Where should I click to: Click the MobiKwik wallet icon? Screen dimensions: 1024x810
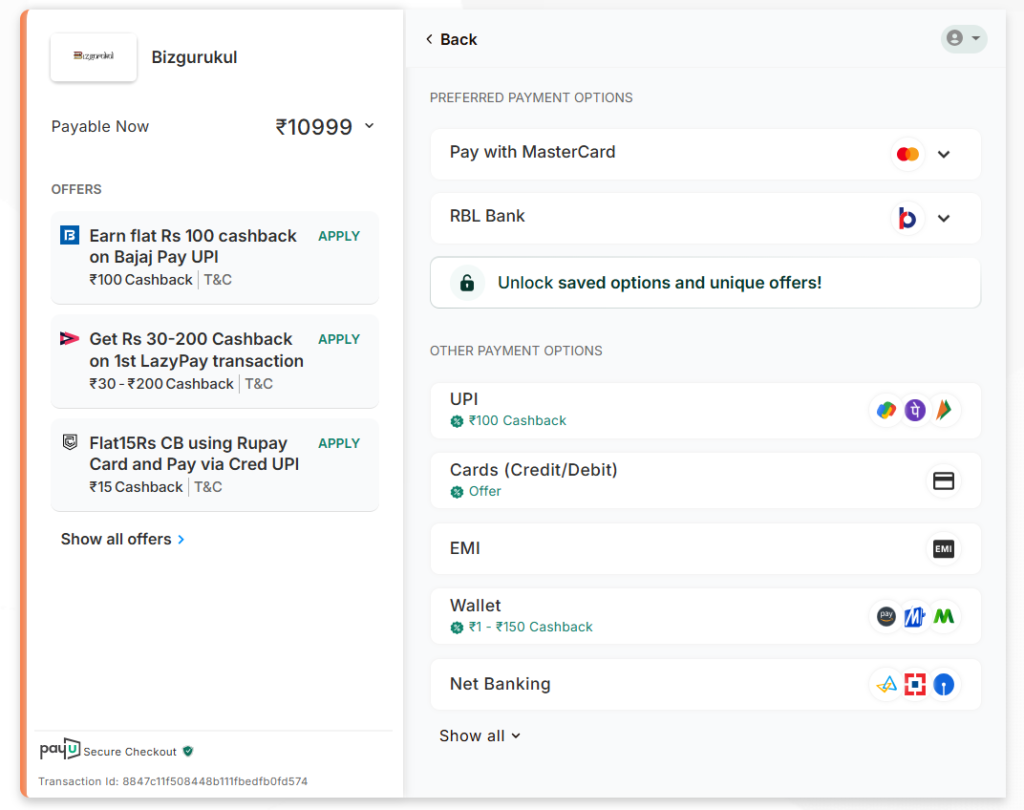click(x=915, y=616)
